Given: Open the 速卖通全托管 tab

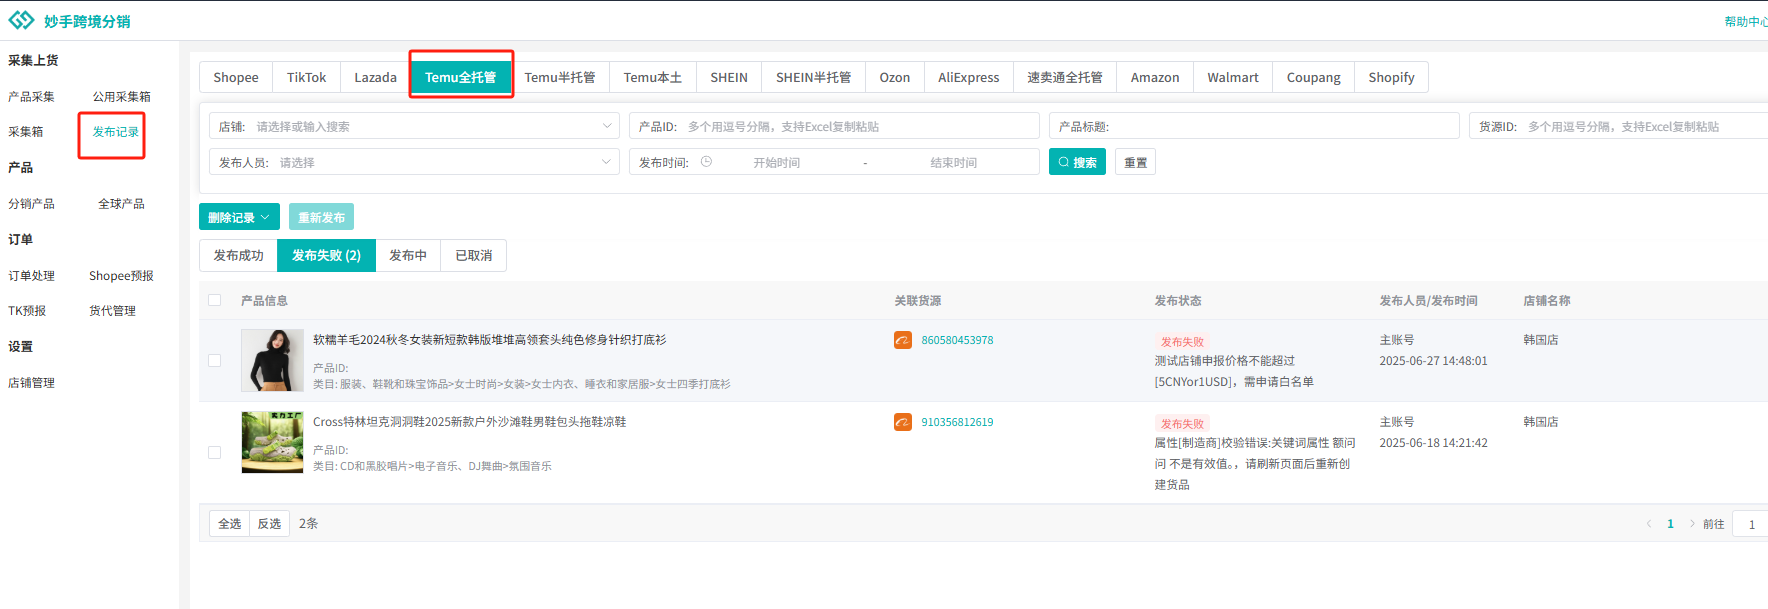Looking at the screenshot, I should point(1065,77).
